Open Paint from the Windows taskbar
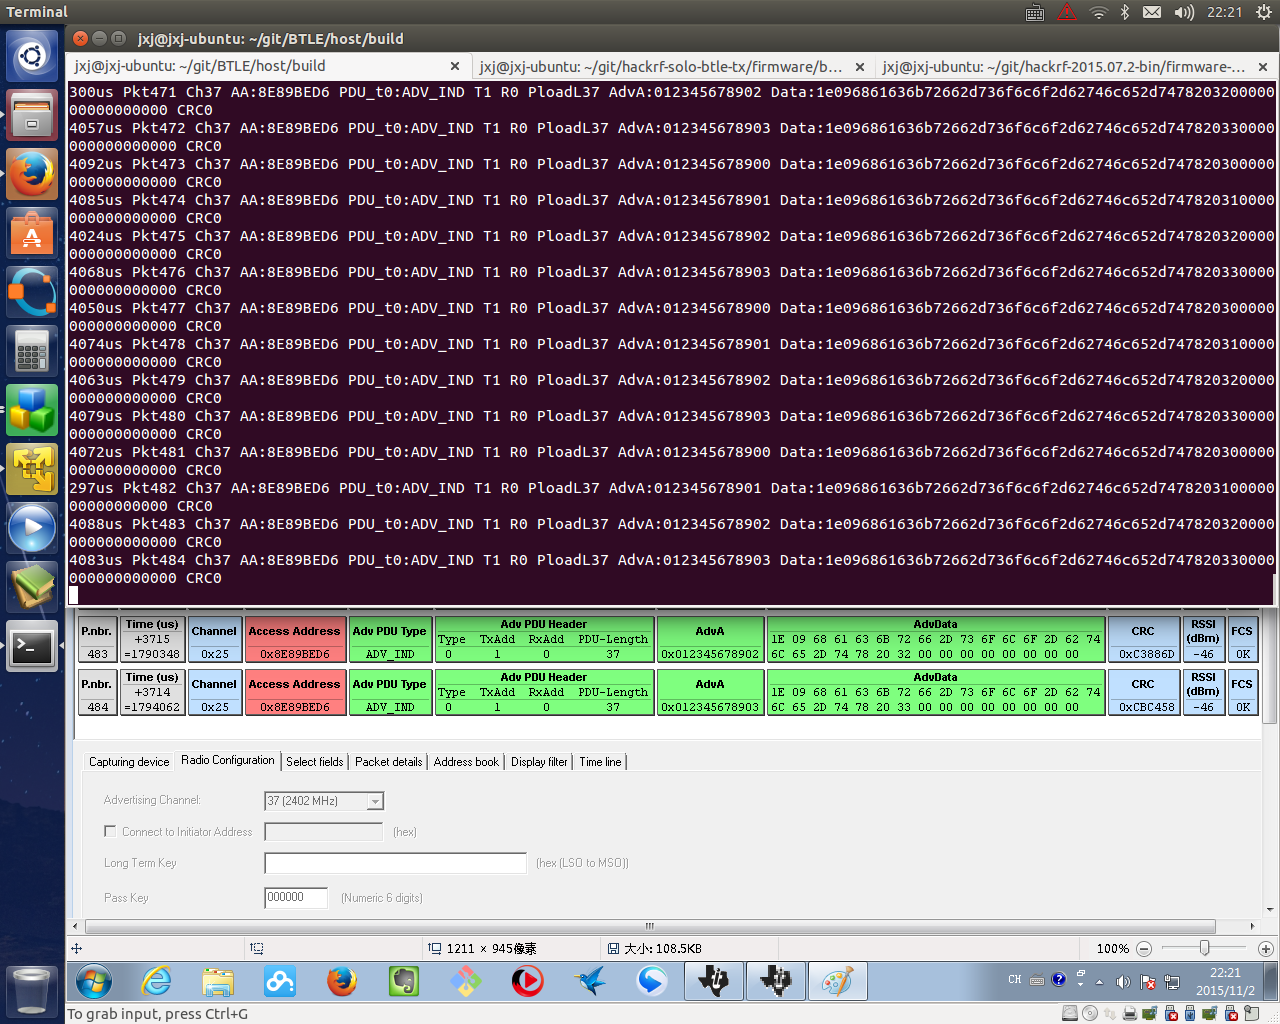The image size is (1280, 1024). click(x=837, y=982)
